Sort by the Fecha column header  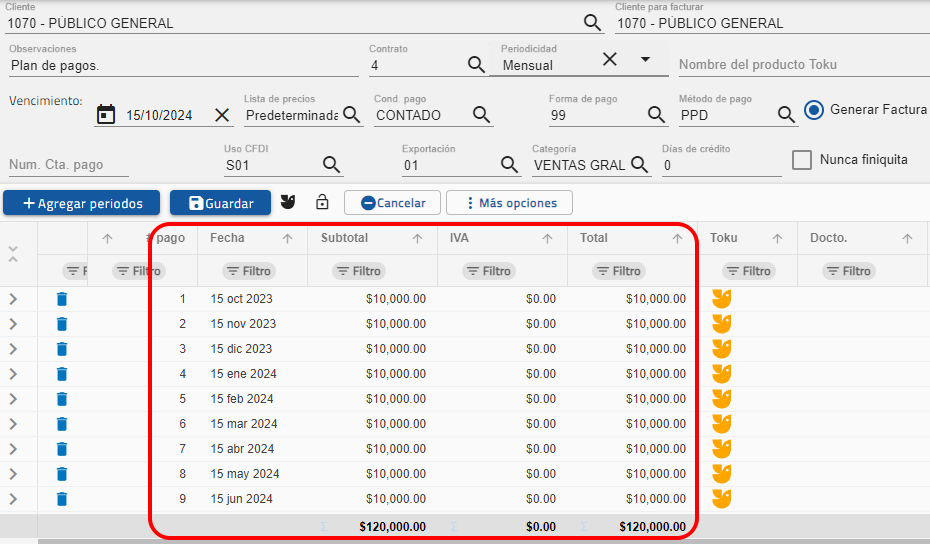pyautogui.click(x=228, y=238)
